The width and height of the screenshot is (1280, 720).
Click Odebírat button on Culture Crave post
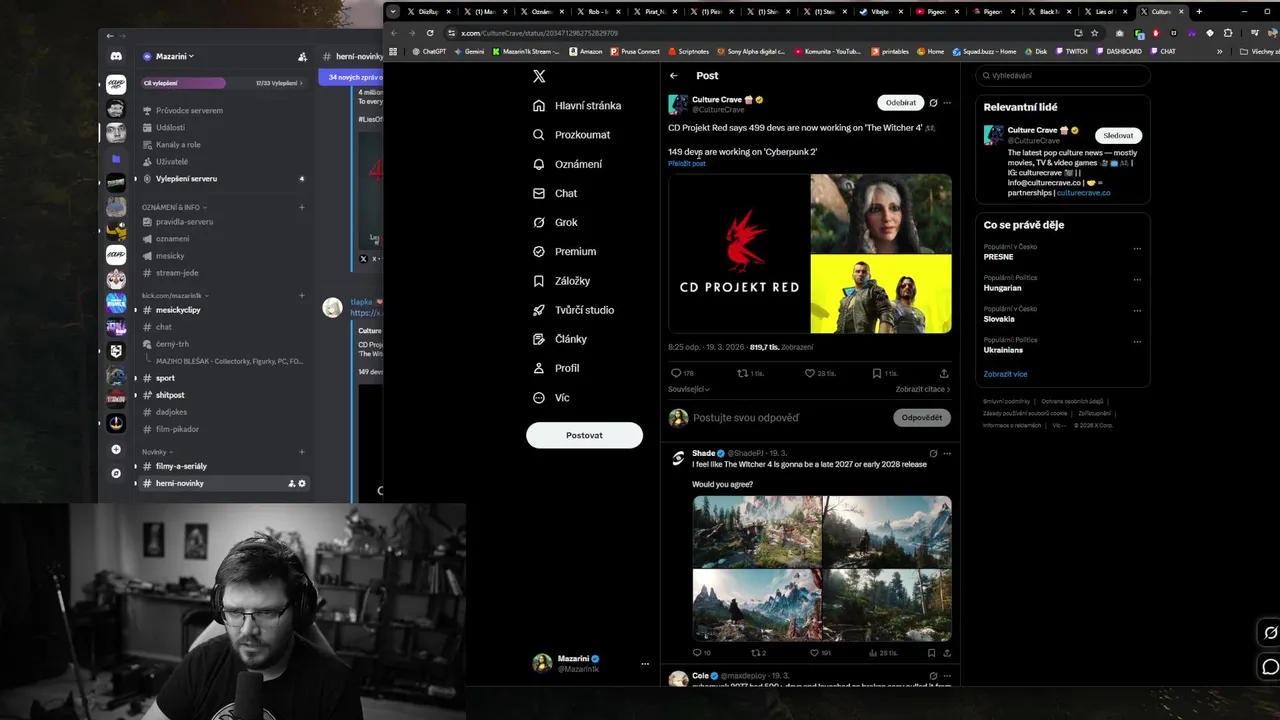click(x=900, y=102)
